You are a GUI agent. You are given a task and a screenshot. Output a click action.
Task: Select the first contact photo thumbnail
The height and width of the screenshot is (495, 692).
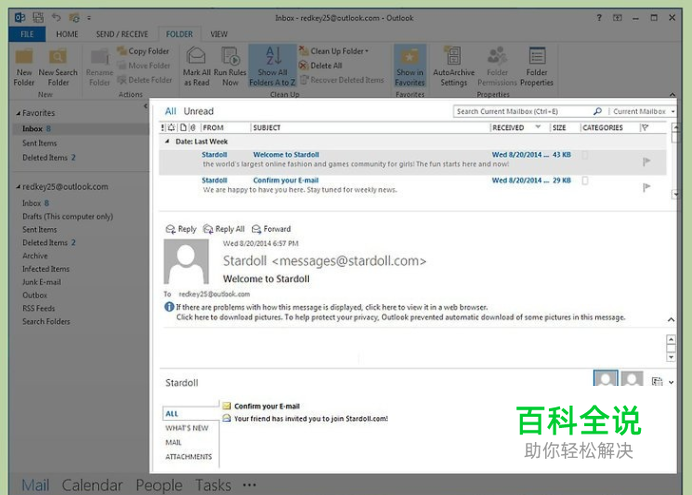point(605,378)
